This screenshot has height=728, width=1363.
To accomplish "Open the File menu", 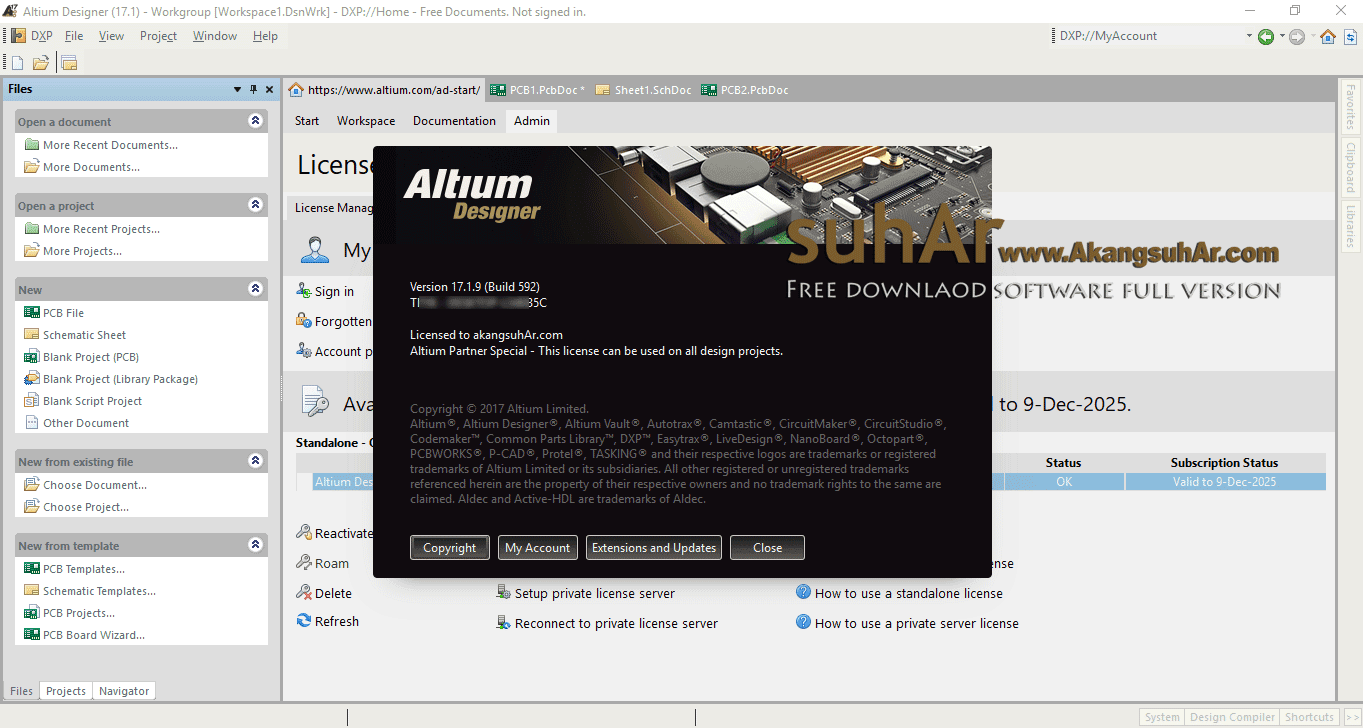I will tap(74, 36).
